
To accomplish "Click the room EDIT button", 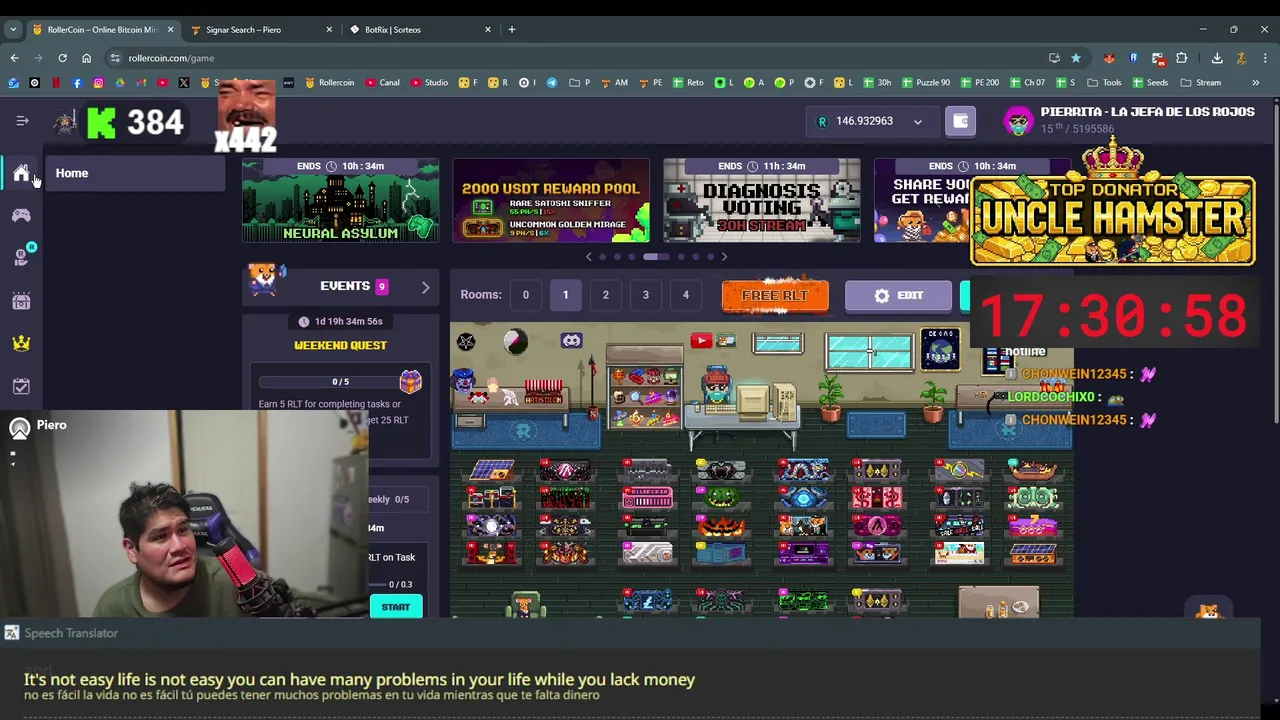I will 898,296.
